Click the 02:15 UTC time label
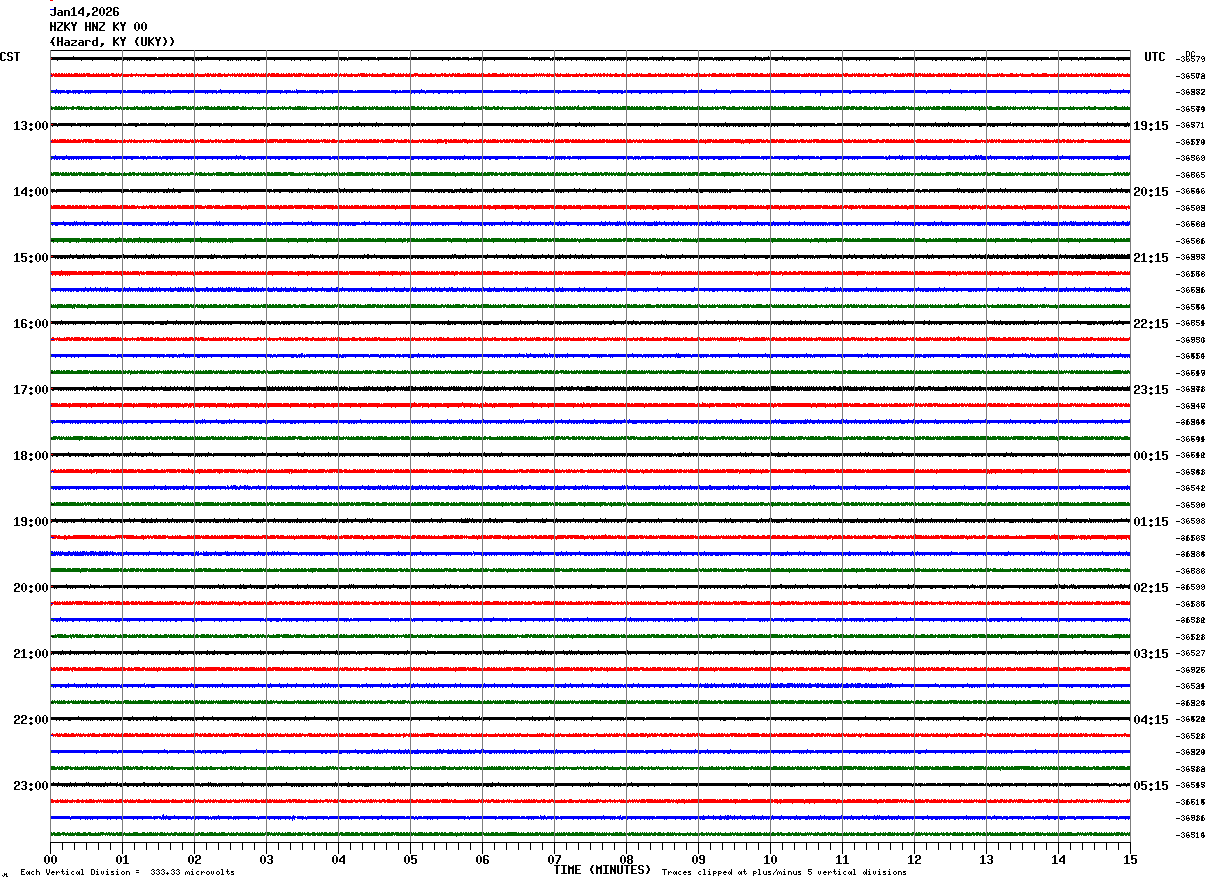The height and width of the screenshot is (886, 1210). point(1151,588)
